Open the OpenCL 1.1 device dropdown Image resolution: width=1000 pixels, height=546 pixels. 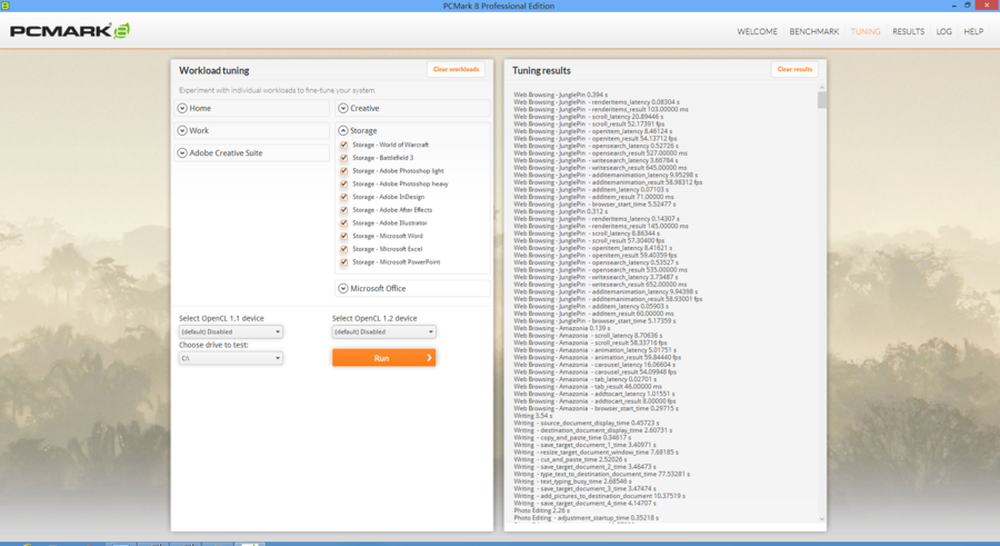coord(231,332)
